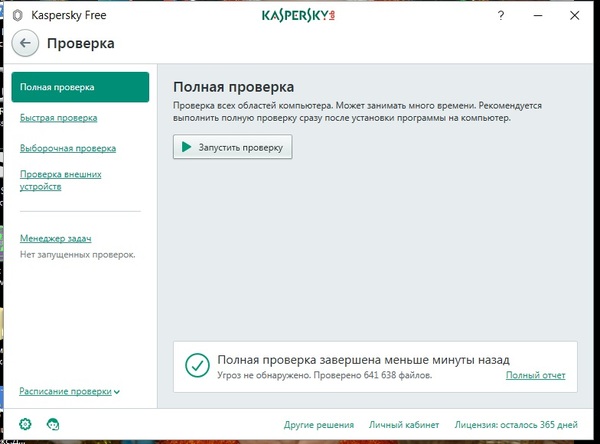Click the Лицензия: осталось 365 дней link
This screenshot has width=600, height=444.
coord(516,425)
